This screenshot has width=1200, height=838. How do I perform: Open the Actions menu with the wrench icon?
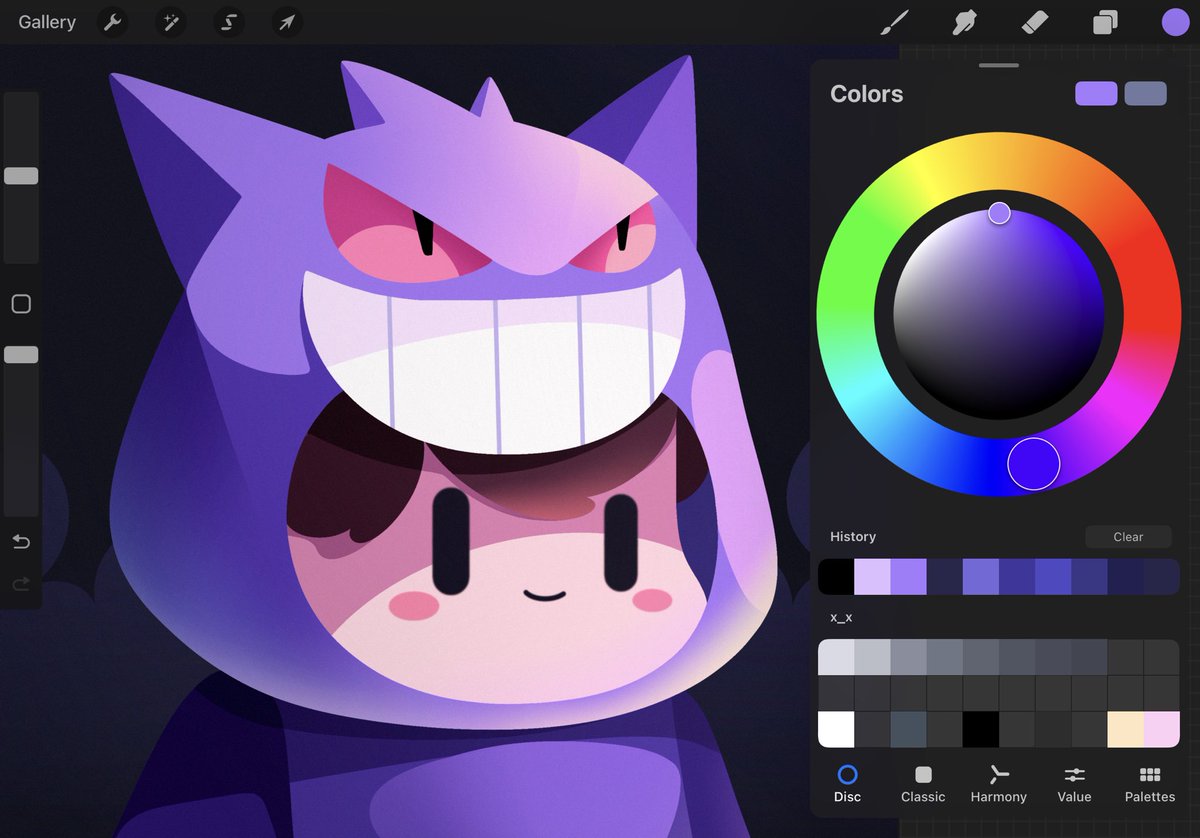point(111,22)
